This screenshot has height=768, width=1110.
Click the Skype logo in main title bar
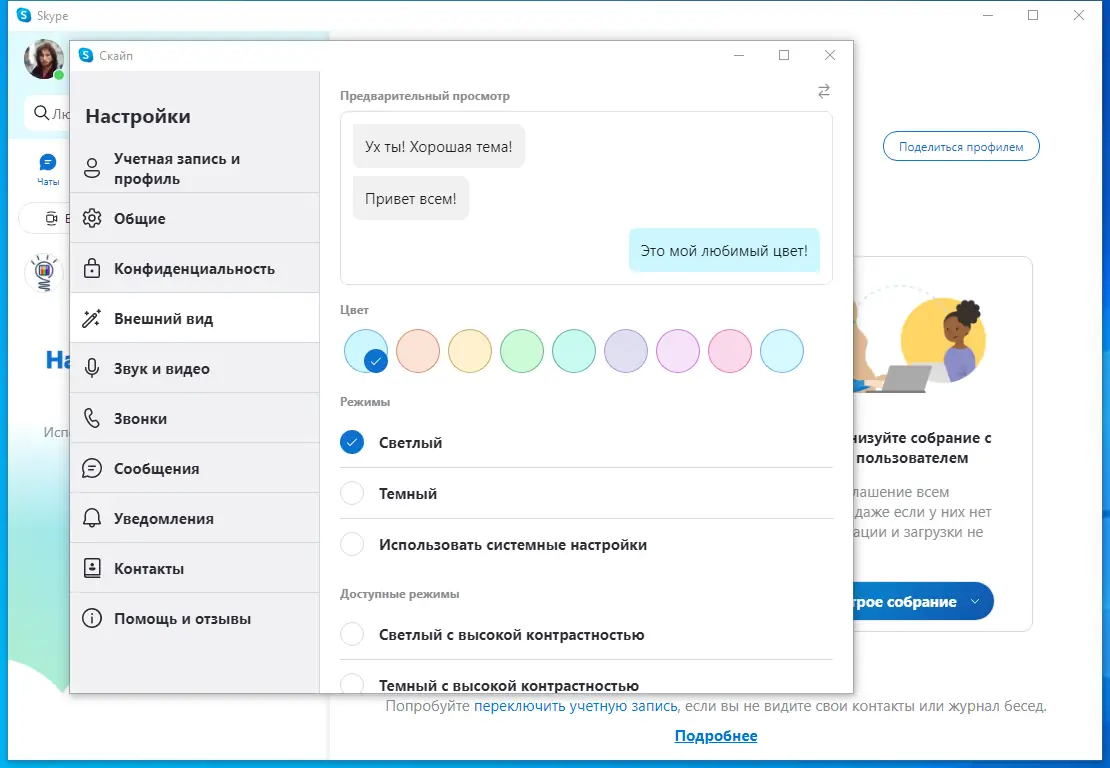pos(24,15)
